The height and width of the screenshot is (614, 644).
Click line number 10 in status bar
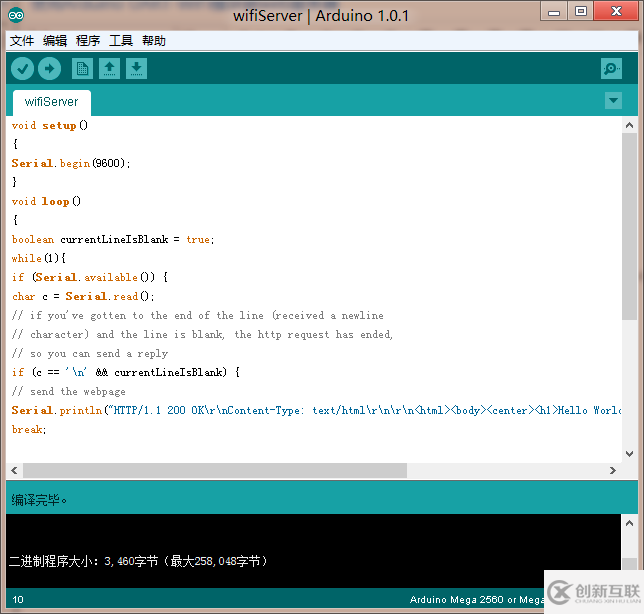pos(18,600)
